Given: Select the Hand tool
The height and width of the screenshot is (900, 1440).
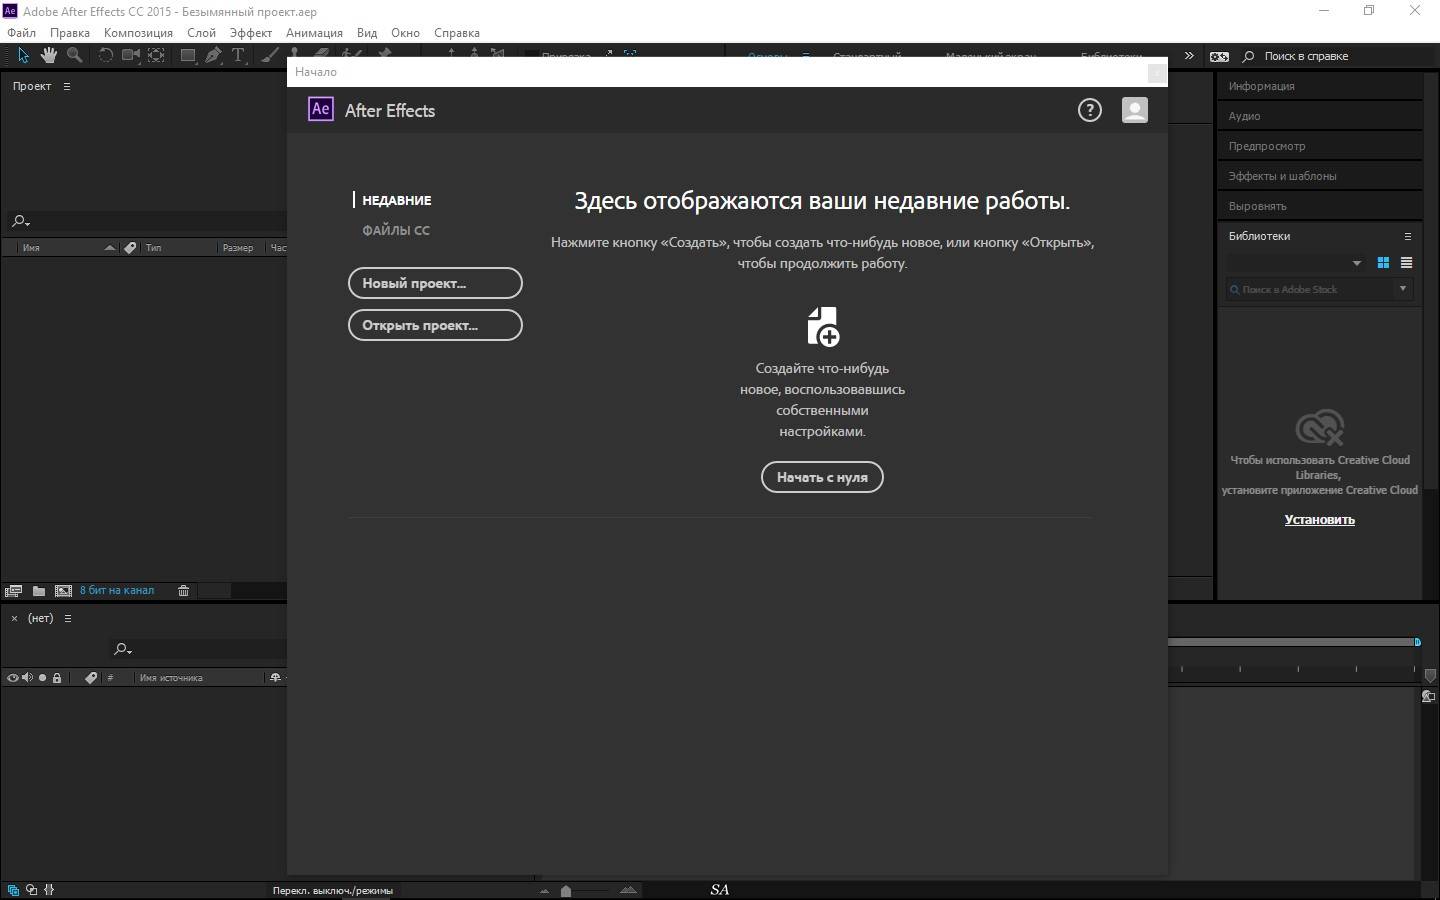Looking at the screenshot, I should pos(48,55).
